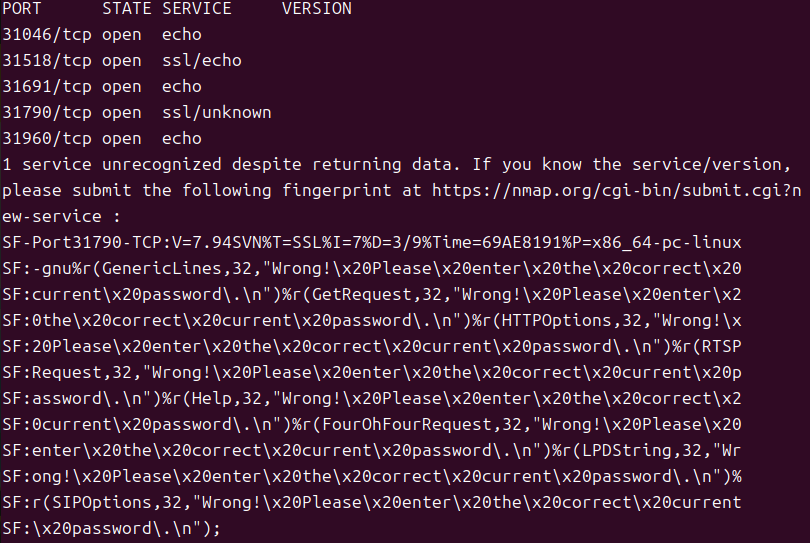Click the STATE column header
This screenshot has width=810, height=543.
pos(127,9)
